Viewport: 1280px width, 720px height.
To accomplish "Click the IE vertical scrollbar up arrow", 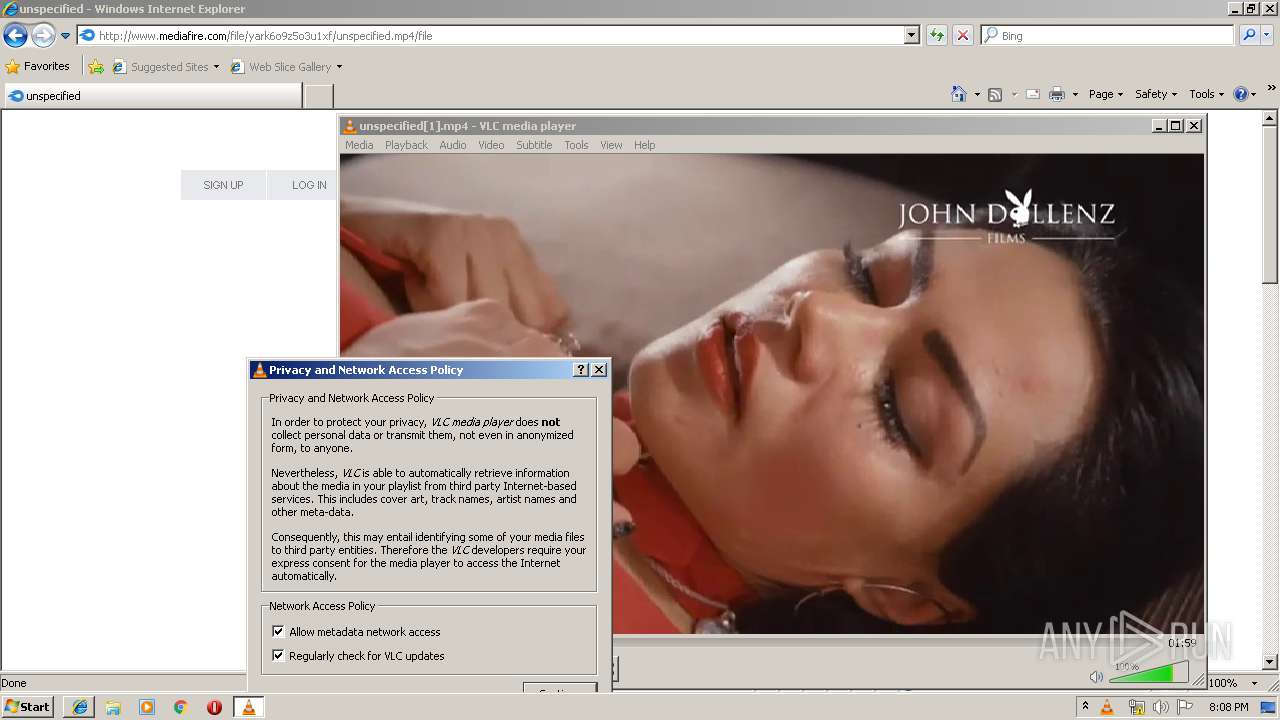I will click(1271, 118).
